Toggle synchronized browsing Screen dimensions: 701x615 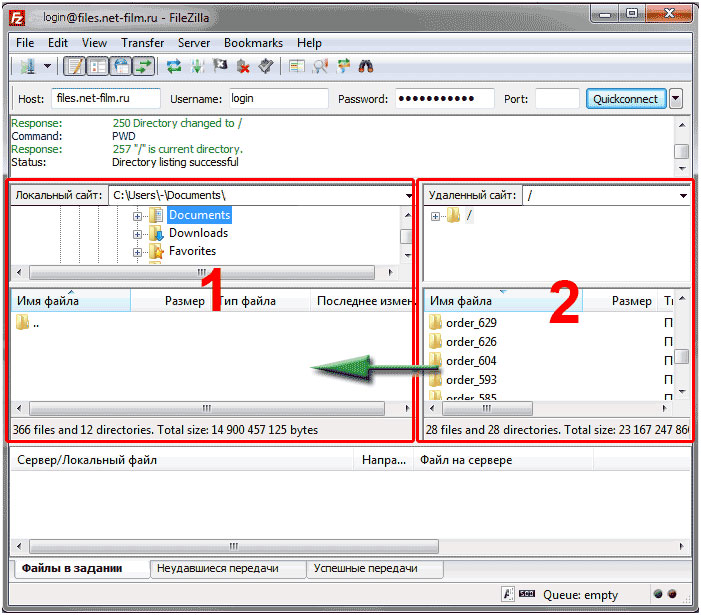click(343, 67)
